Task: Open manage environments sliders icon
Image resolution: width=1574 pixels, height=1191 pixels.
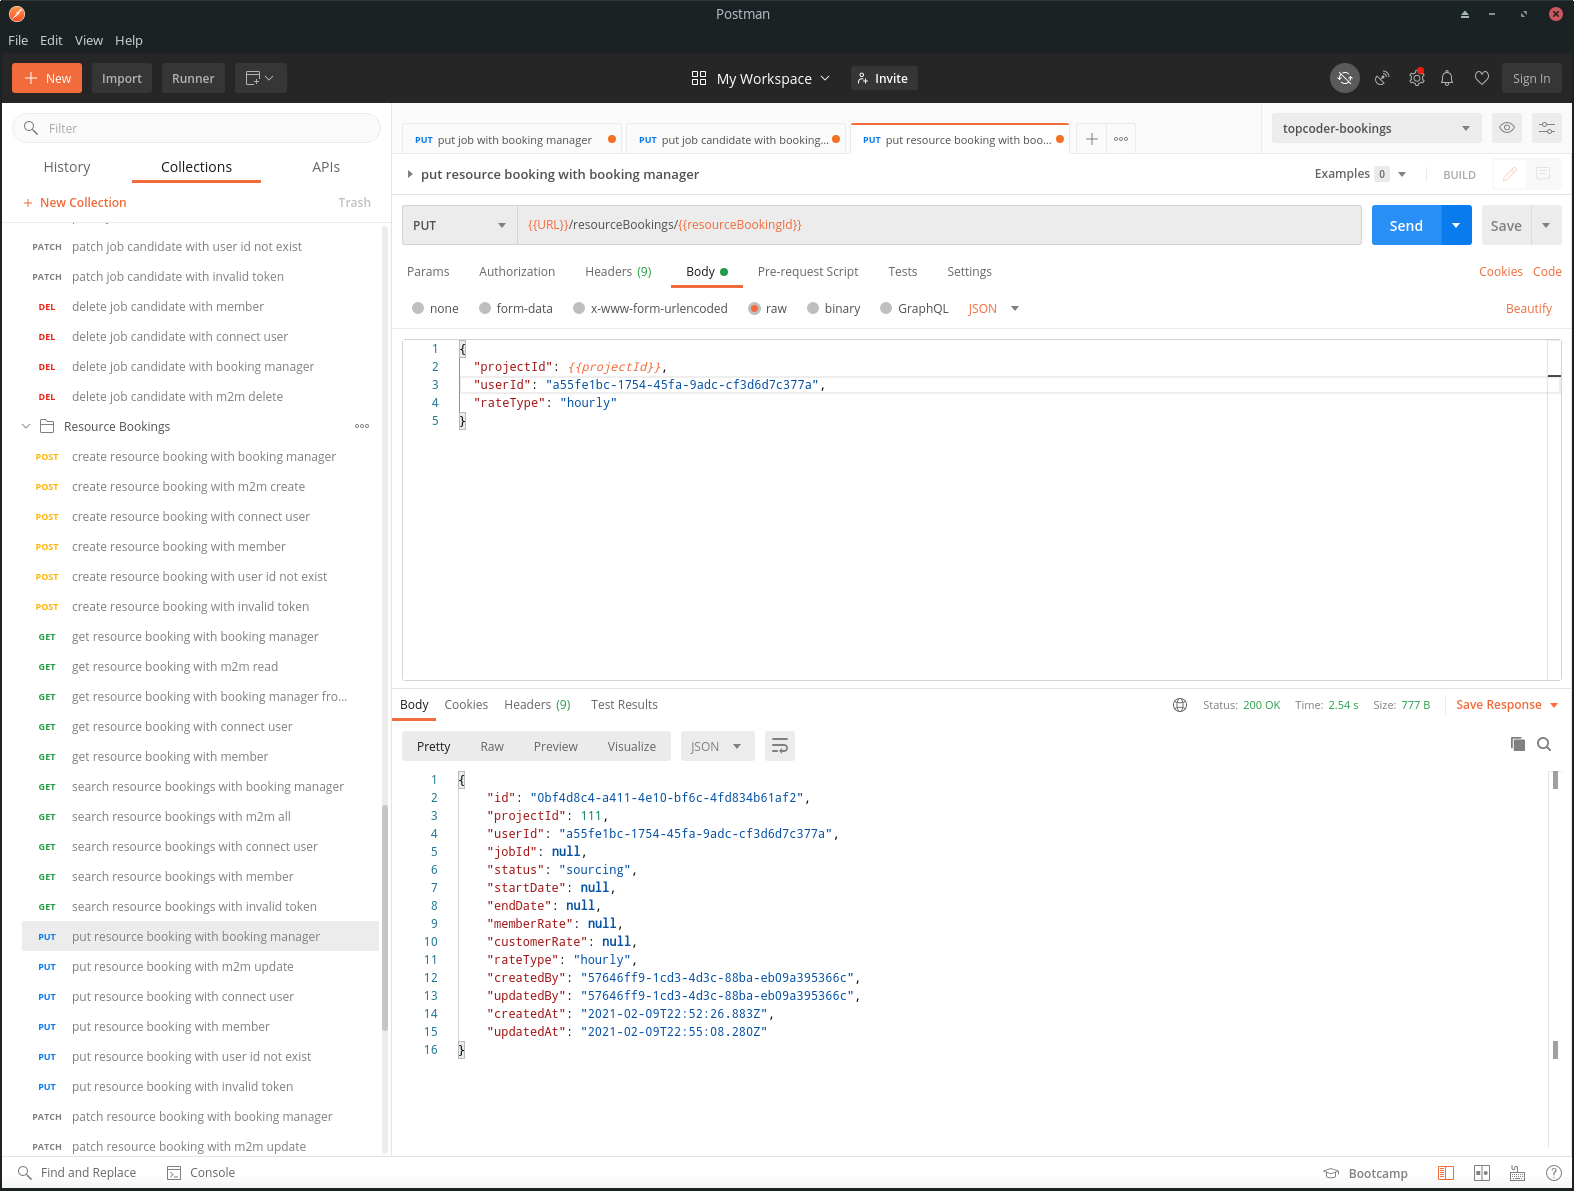Action: pyautogui.click(x=1547, y=128)
